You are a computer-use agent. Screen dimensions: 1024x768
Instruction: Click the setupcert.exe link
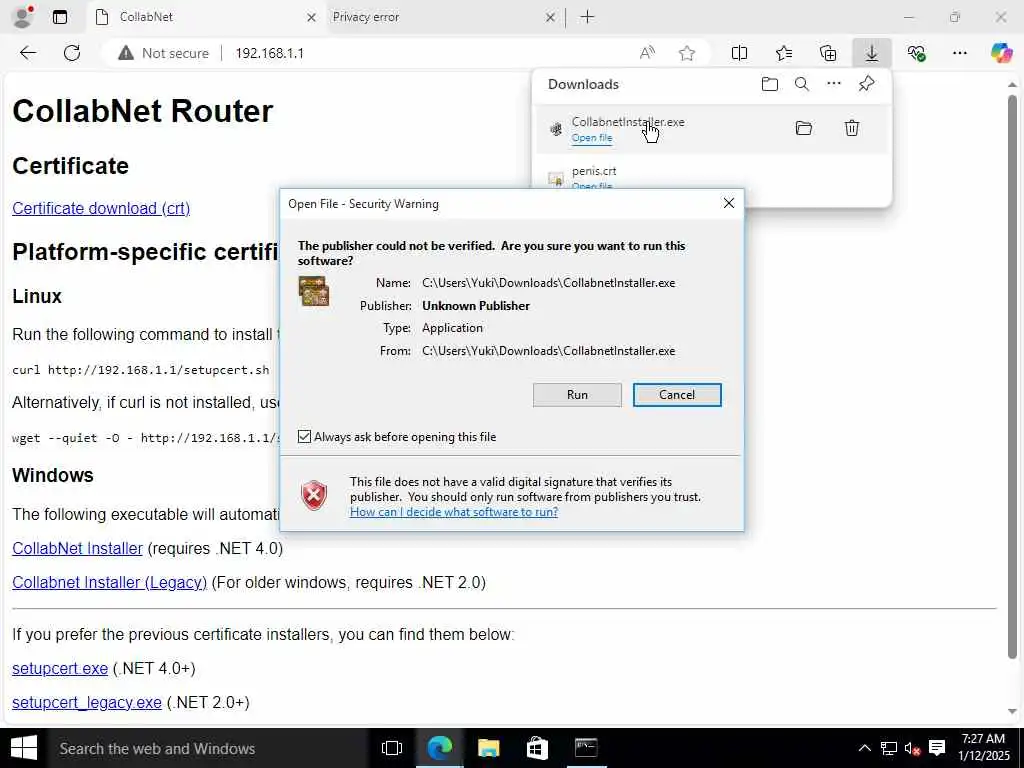[x=60, y=668]
